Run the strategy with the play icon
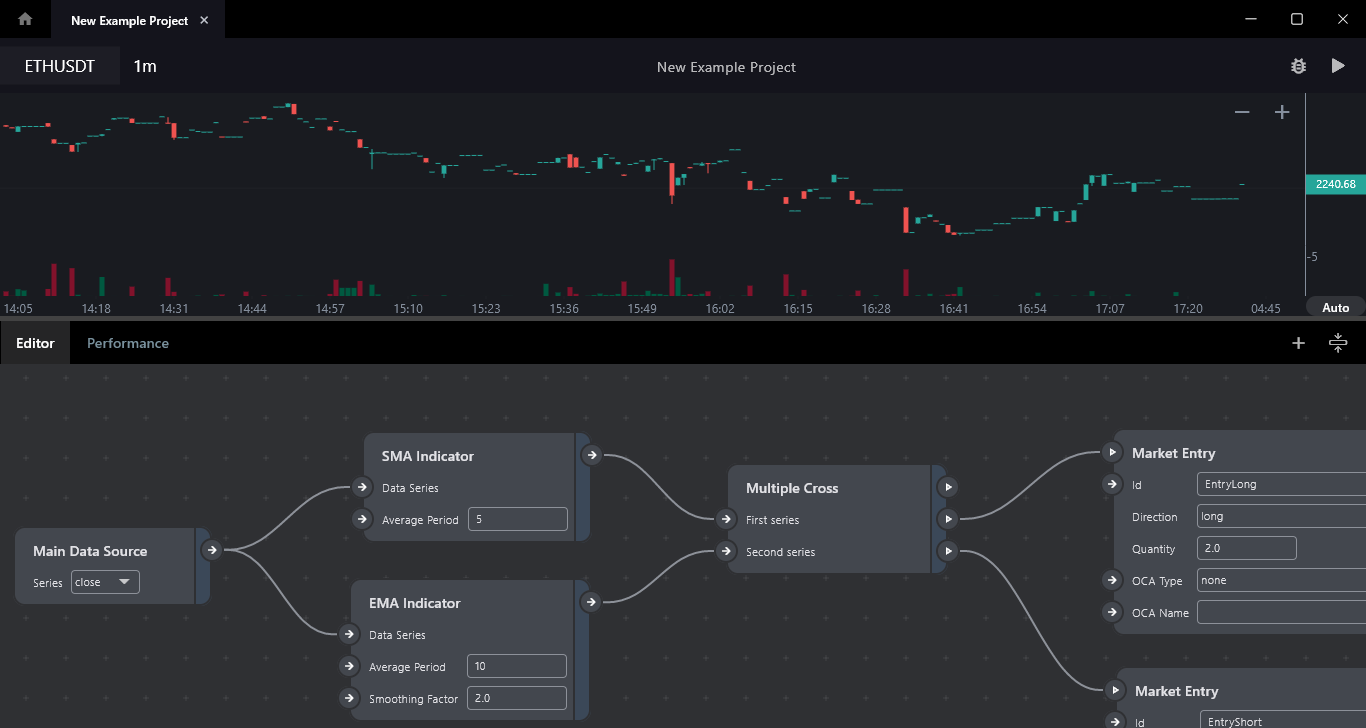Screen dimensions: 1366x728 1338,66
